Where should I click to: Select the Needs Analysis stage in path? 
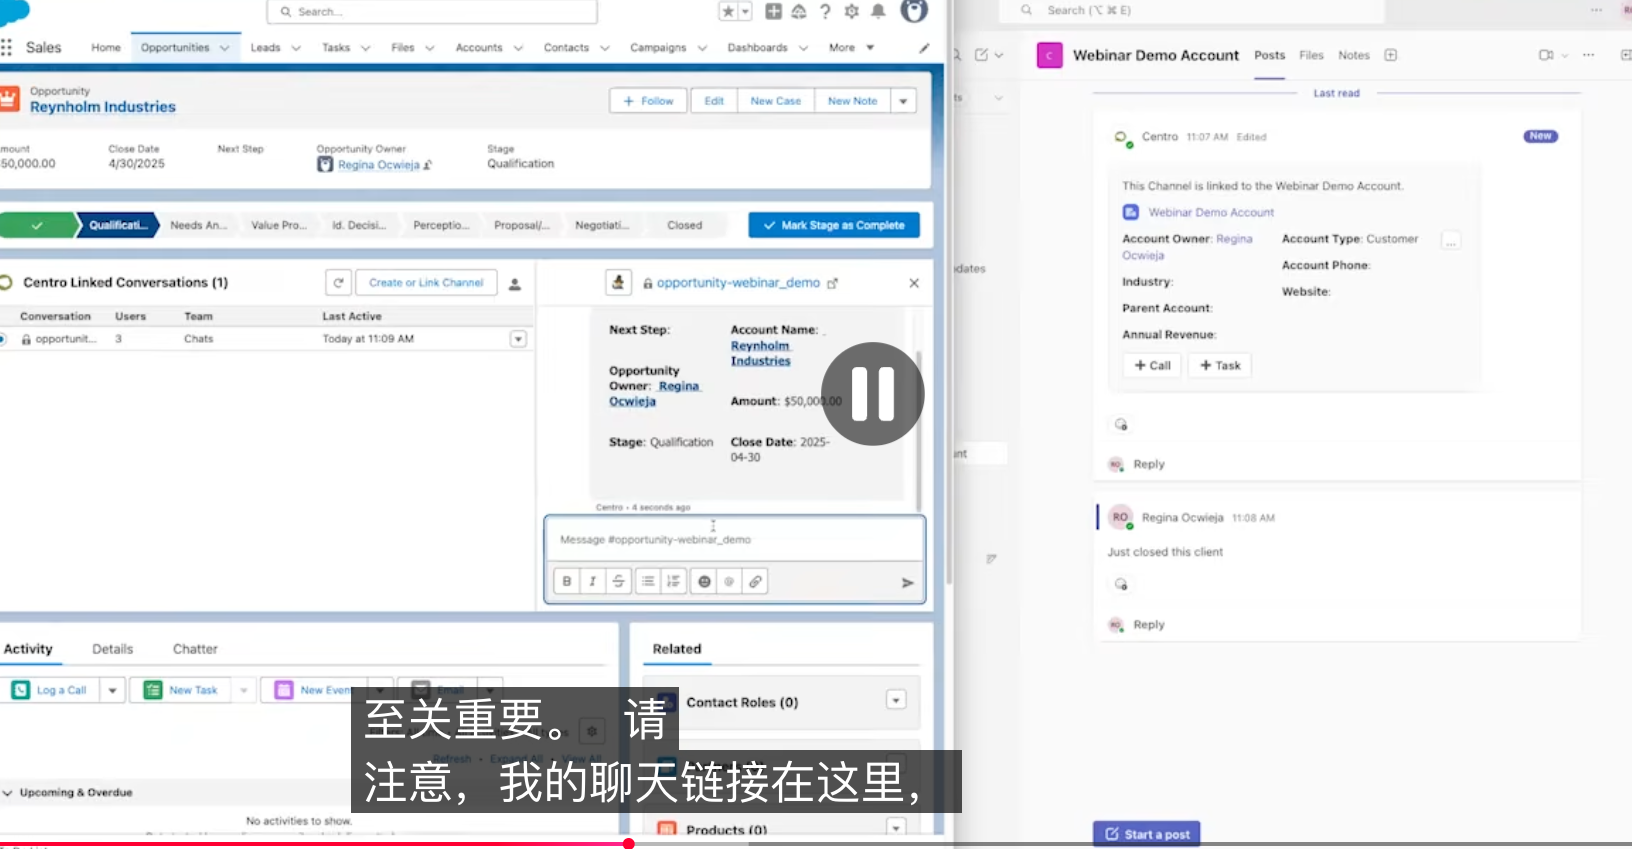199,225
